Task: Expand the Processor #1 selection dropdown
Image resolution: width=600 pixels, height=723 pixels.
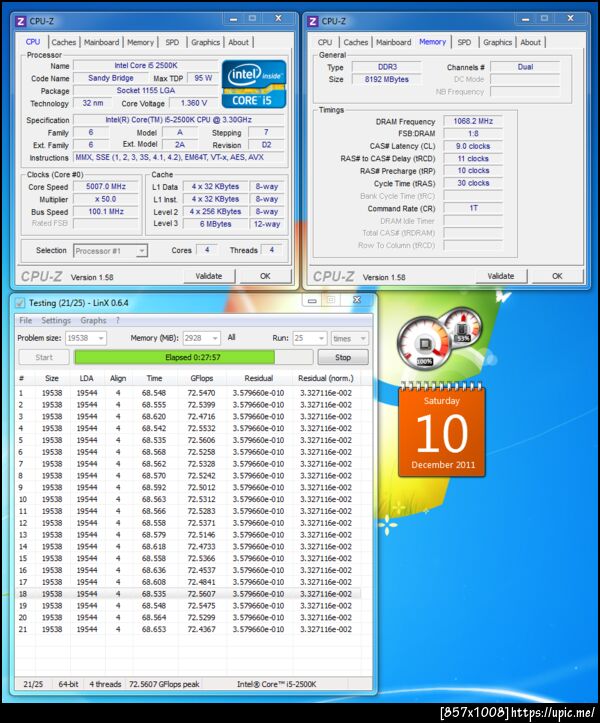Action: (x=142, y=251)
